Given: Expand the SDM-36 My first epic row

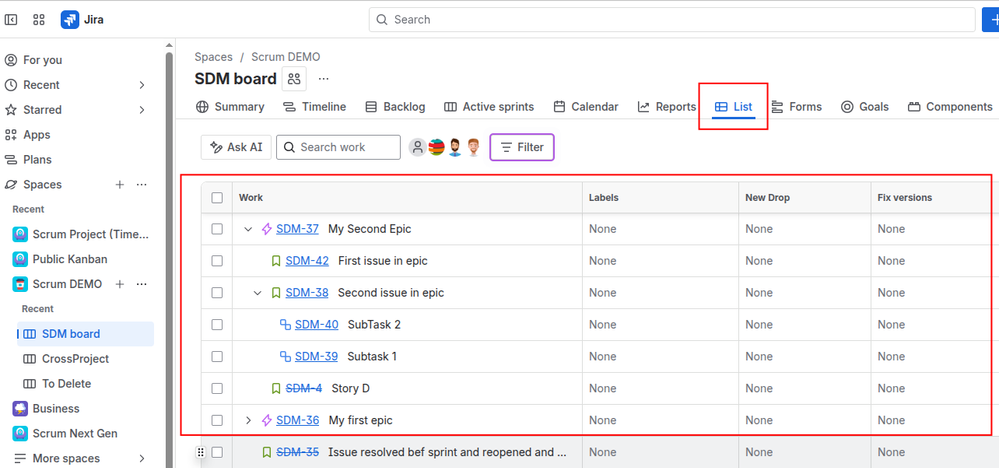Looking at the screenshot, I should click(x=248, y=420).
